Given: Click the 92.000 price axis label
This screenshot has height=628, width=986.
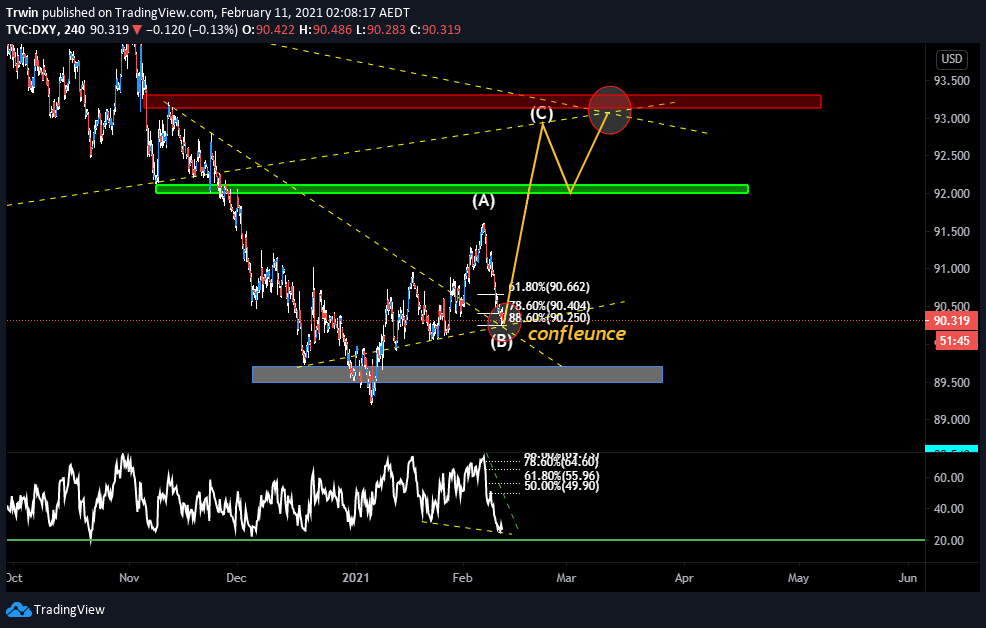Looking at the screenshot, I should pyautogui.click(x=951, y=194).
